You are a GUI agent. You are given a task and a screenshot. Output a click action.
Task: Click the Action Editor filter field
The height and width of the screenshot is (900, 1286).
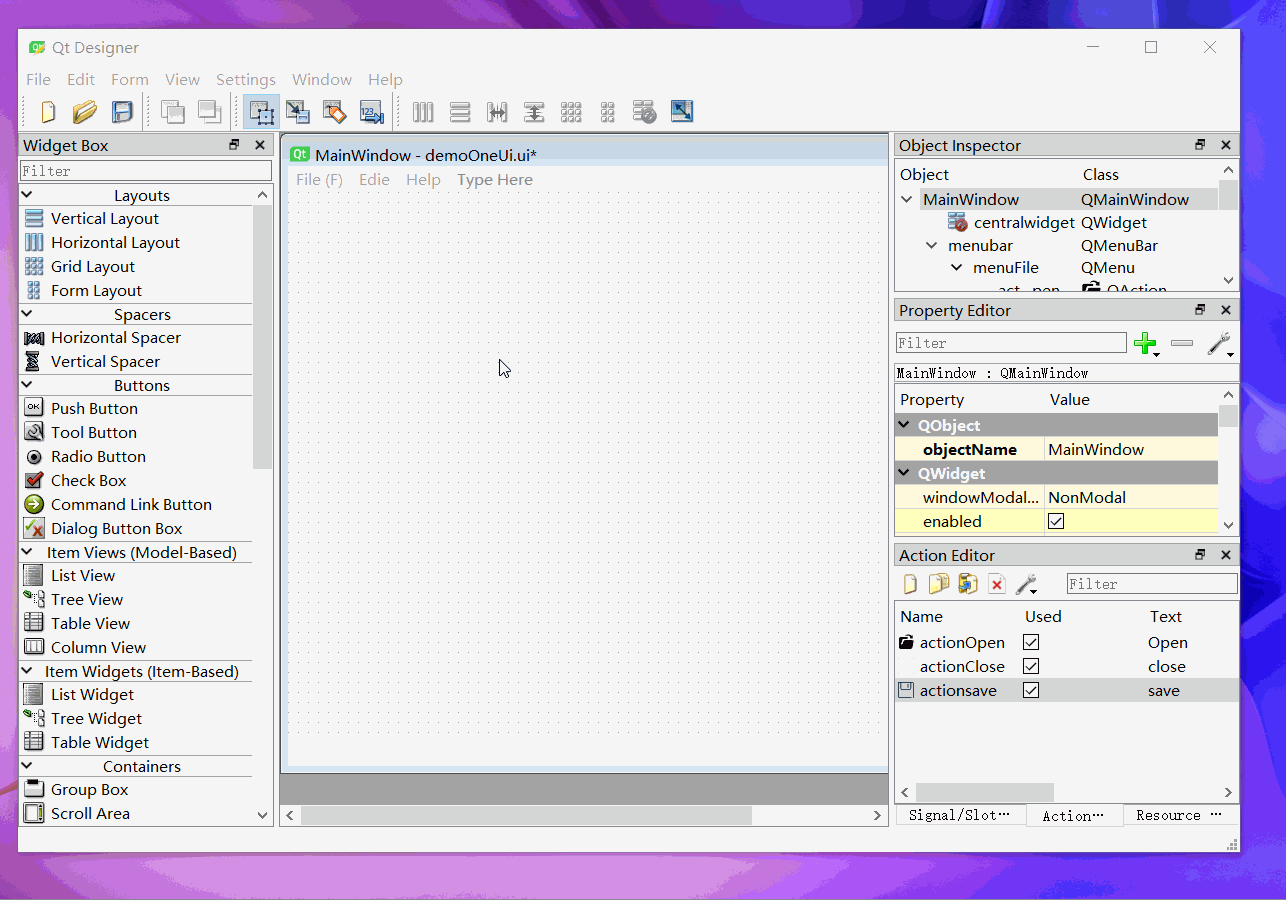pos(1152,584)
